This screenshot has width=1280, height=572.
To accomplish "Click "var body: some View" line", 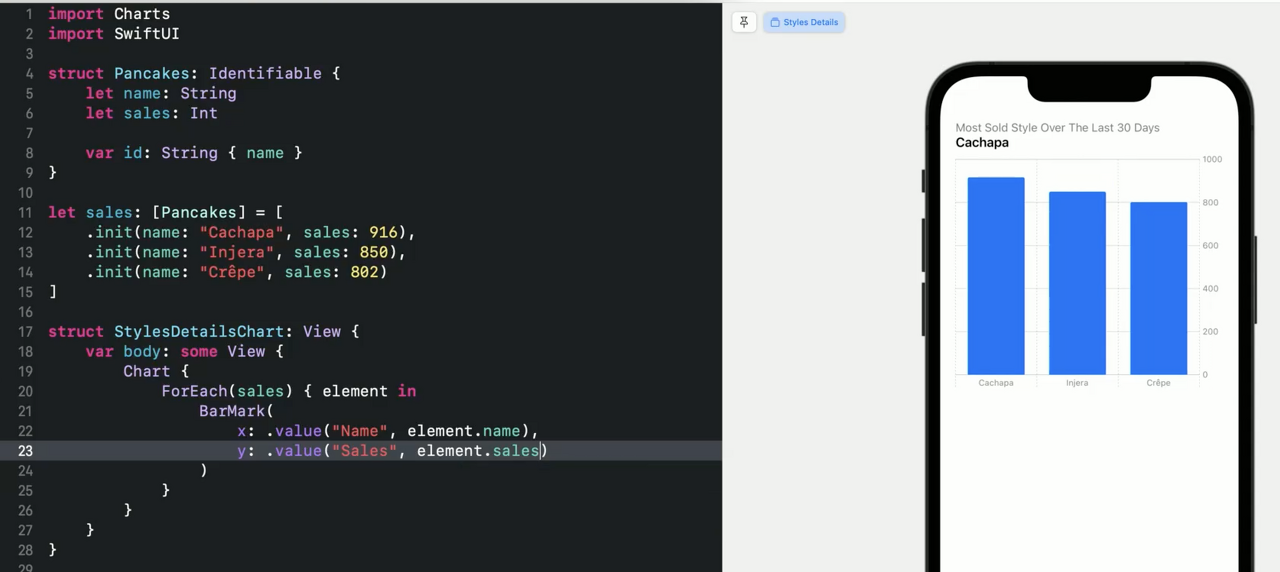I will click(185, 352).
